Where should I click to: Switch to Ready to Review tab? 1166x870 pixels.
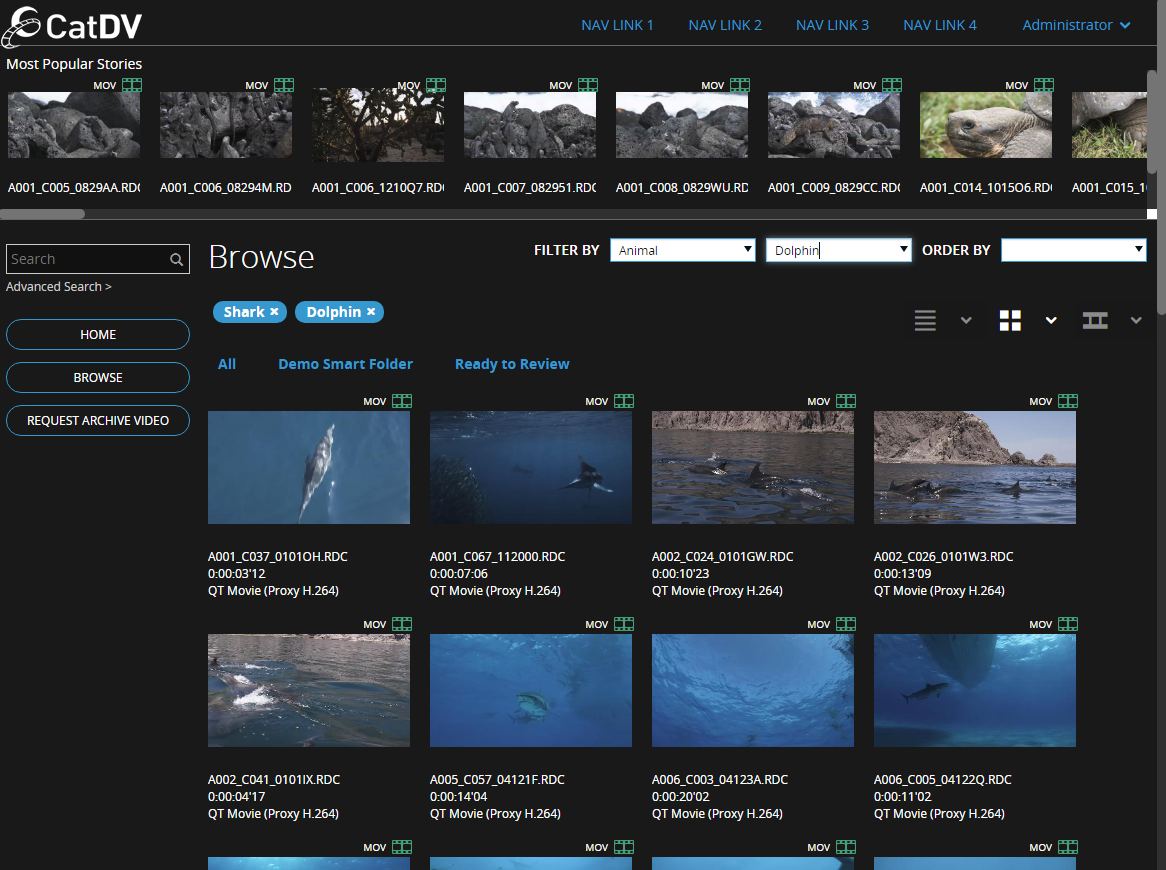[512, 364]
